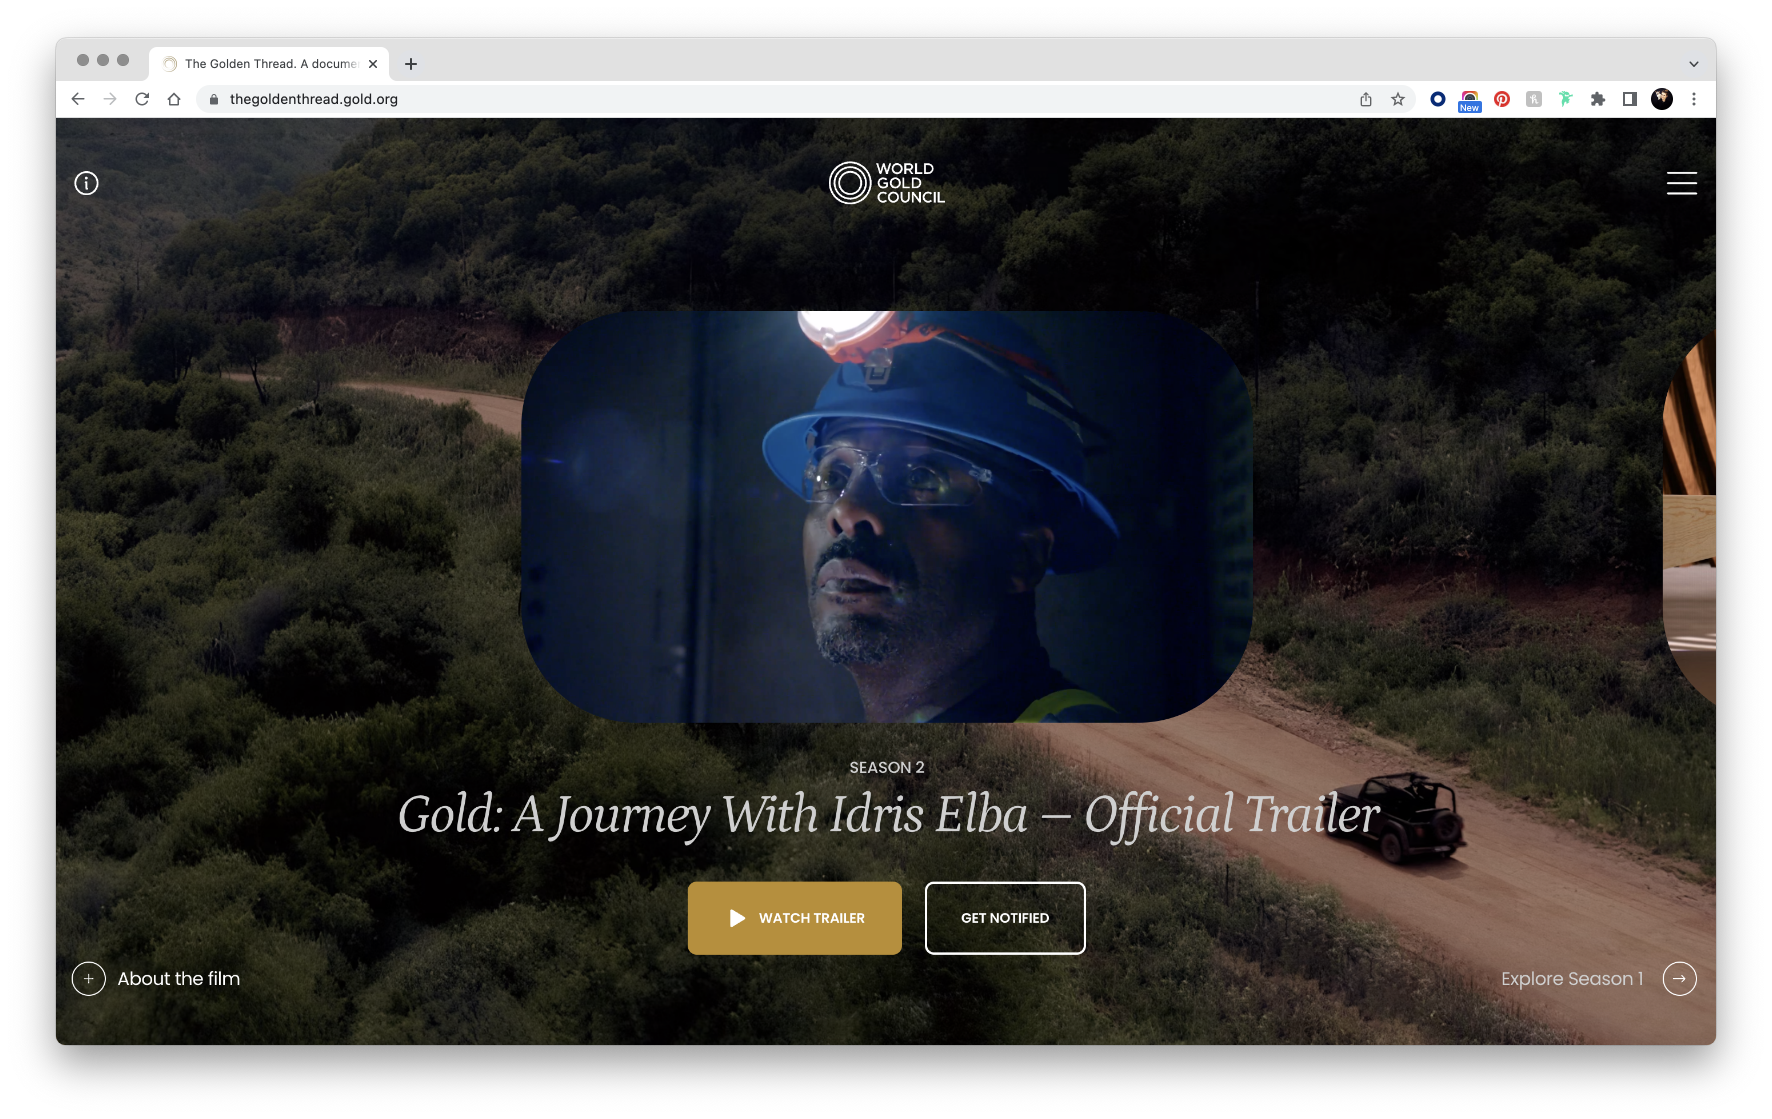Screen dimensions: 1772x1119
Task: Click the SEASON 2 label
Action: click(x=887, y=768)
